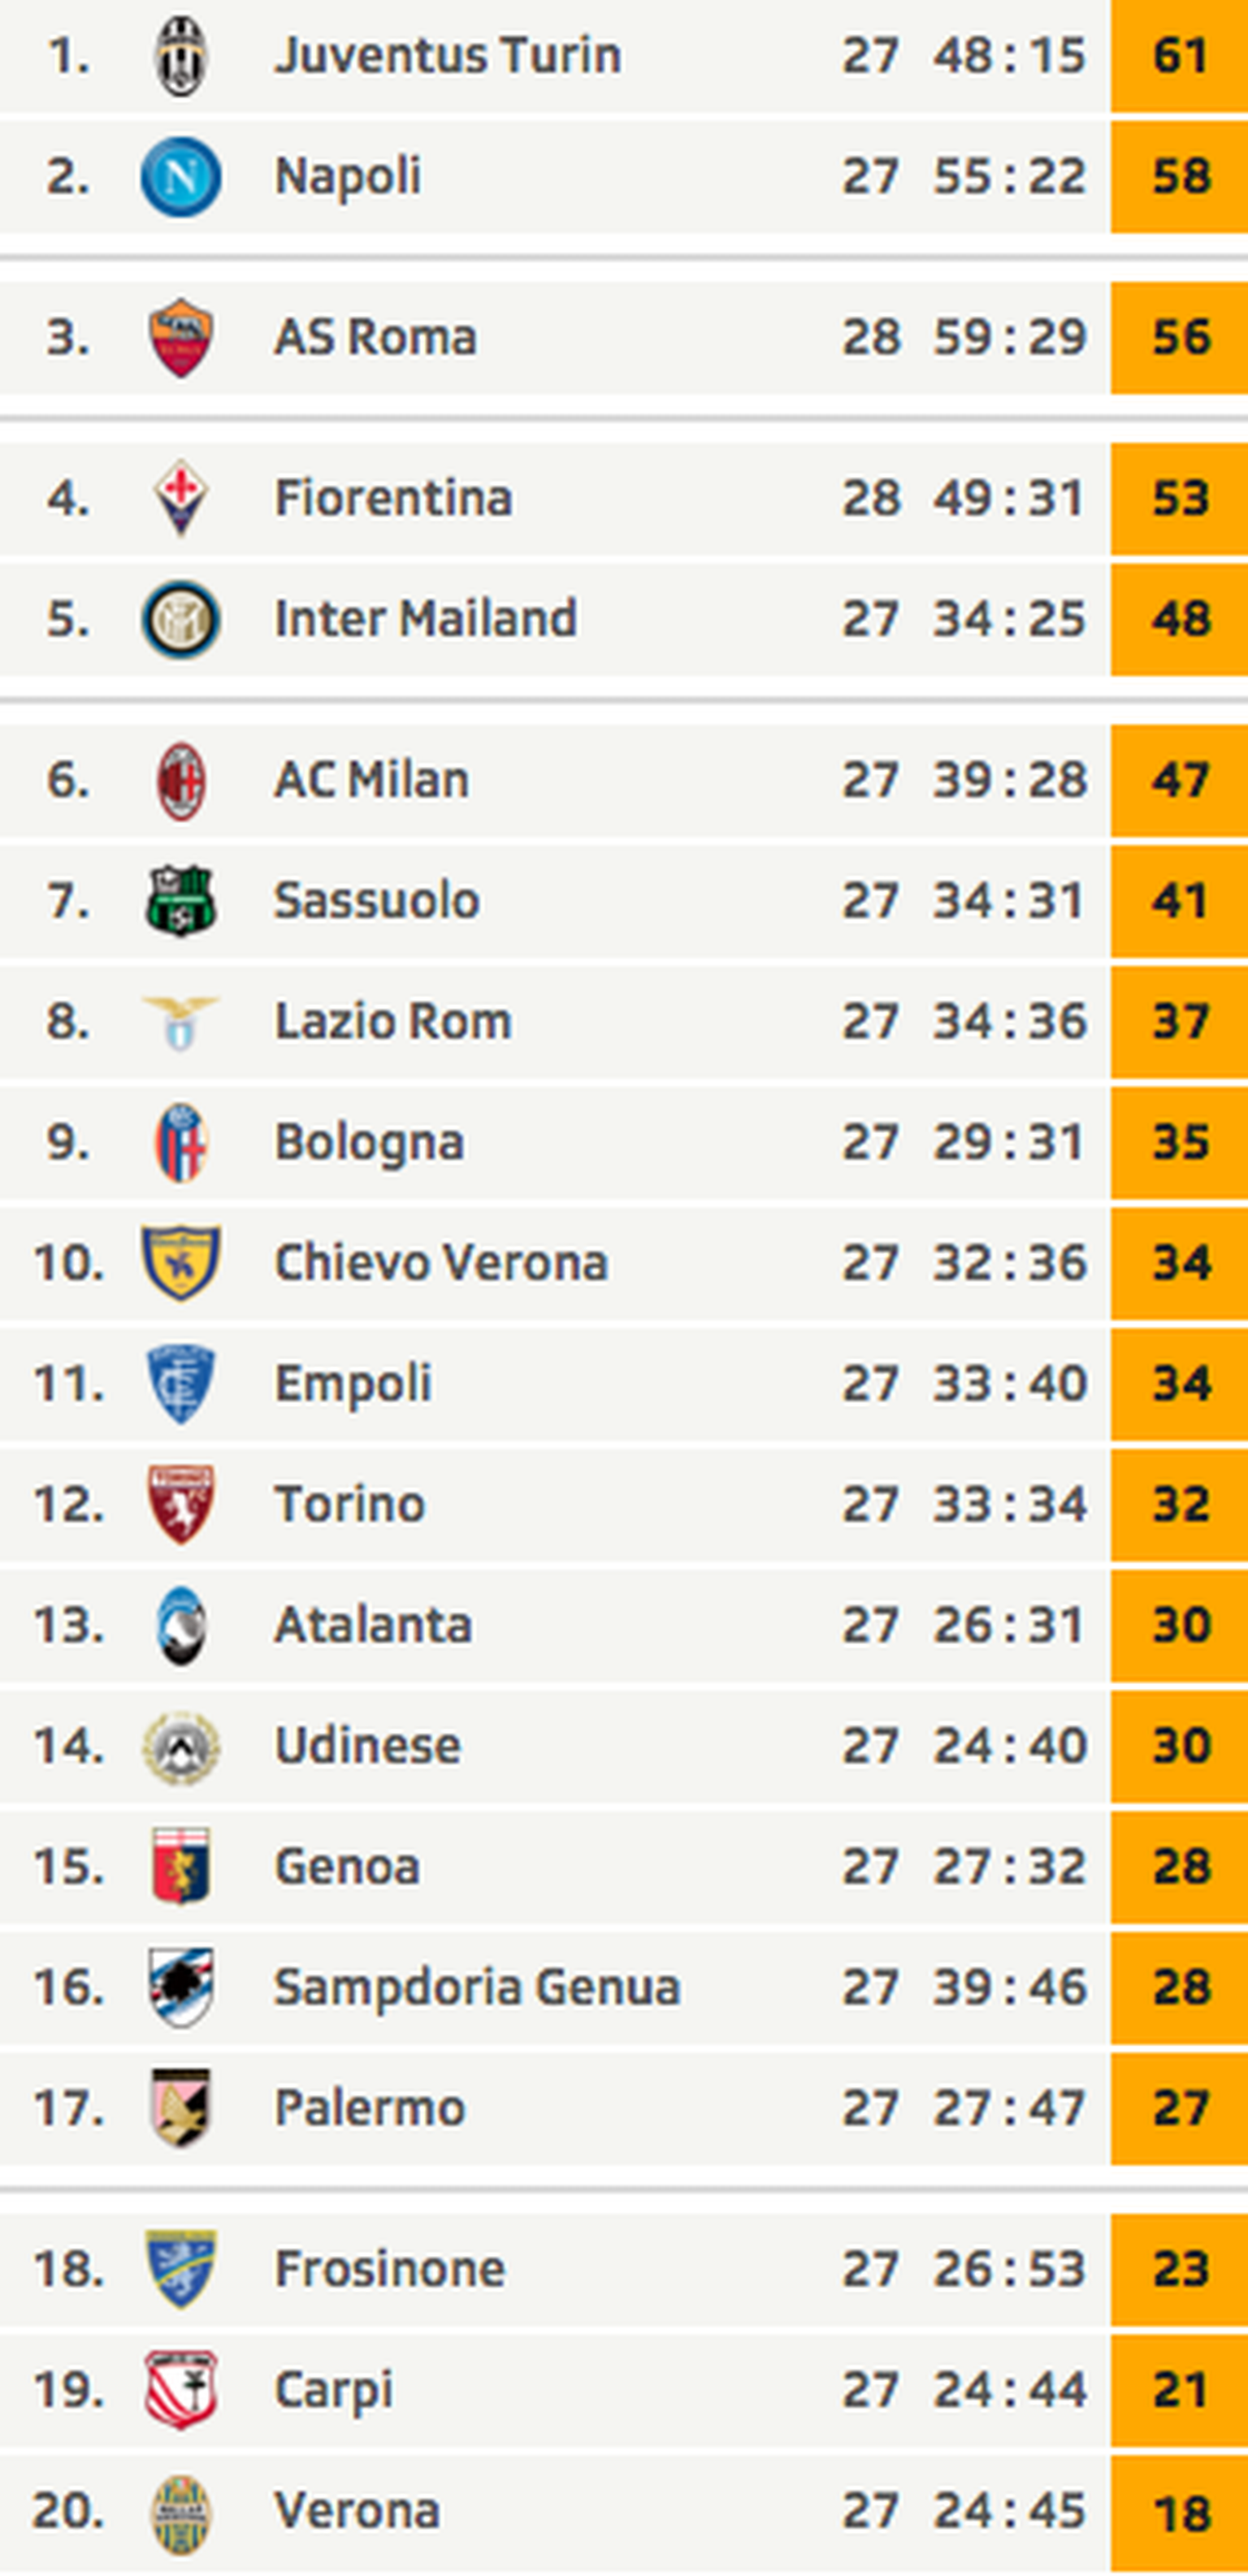Select the AS Roma crest icon
This screenshot has width=1248, height=2576.
[181, 338]
